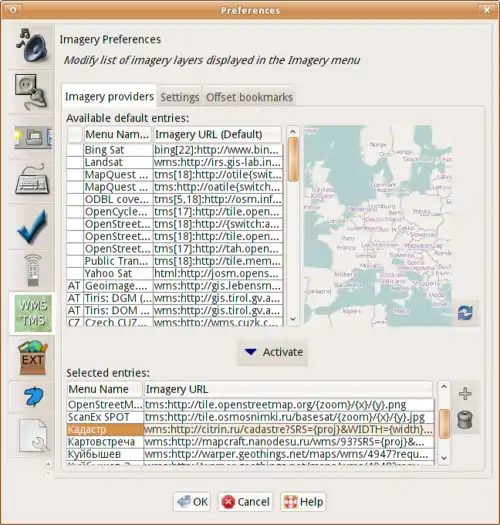The image size is (500, 525).
Task: Open the EXT extensions box icon
Action: tap(32, 357)
